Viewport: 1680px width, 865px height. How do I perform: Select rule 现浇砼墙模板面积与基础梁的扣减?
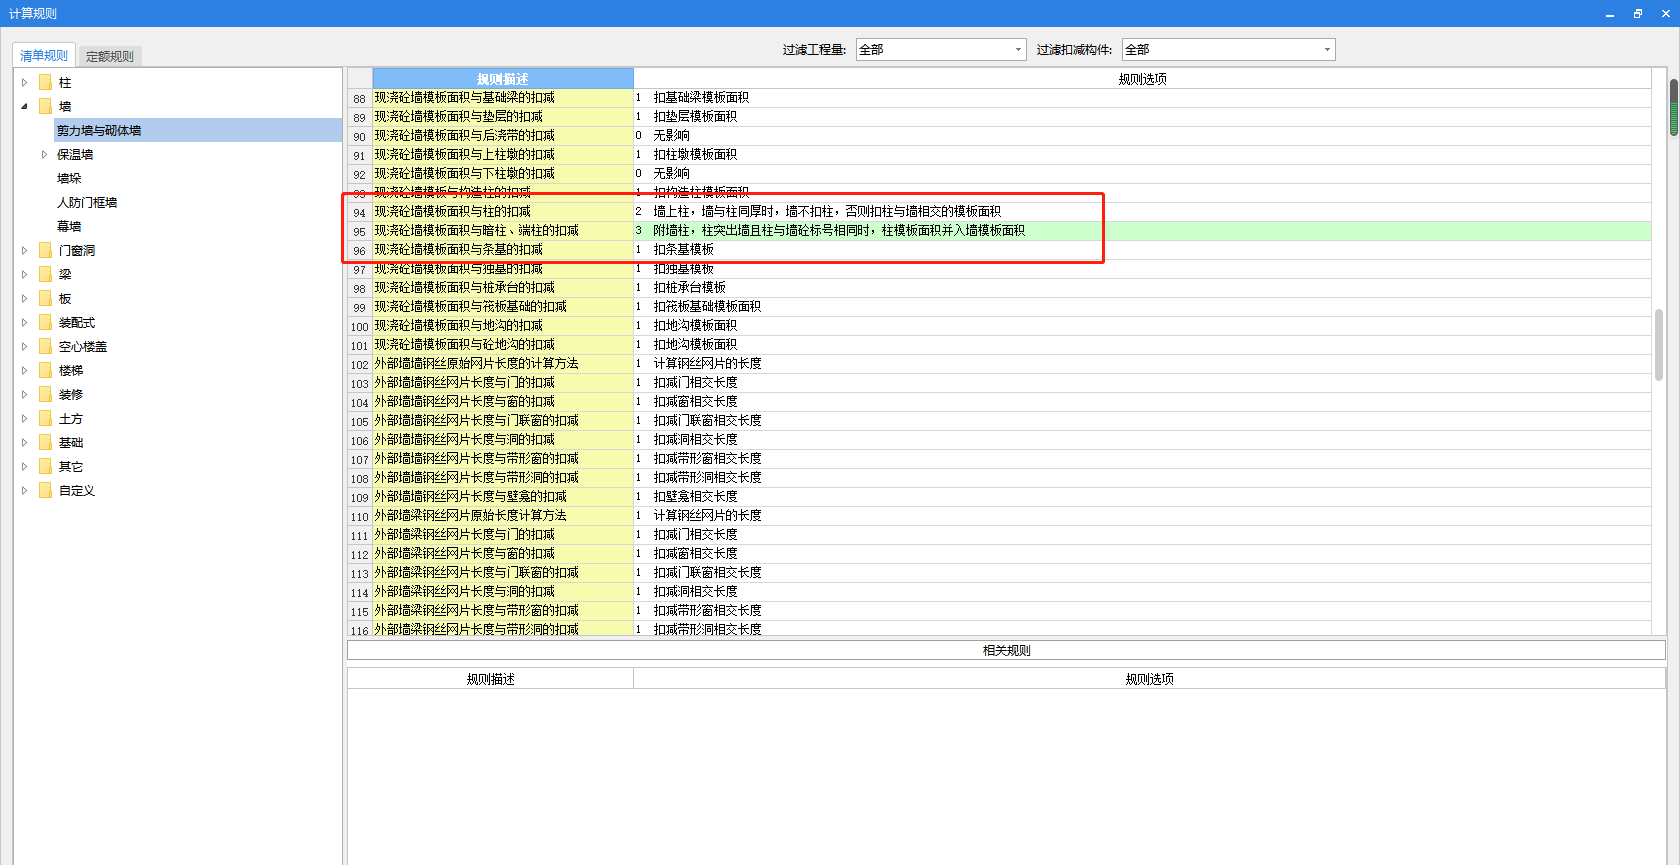coord(503,98)
